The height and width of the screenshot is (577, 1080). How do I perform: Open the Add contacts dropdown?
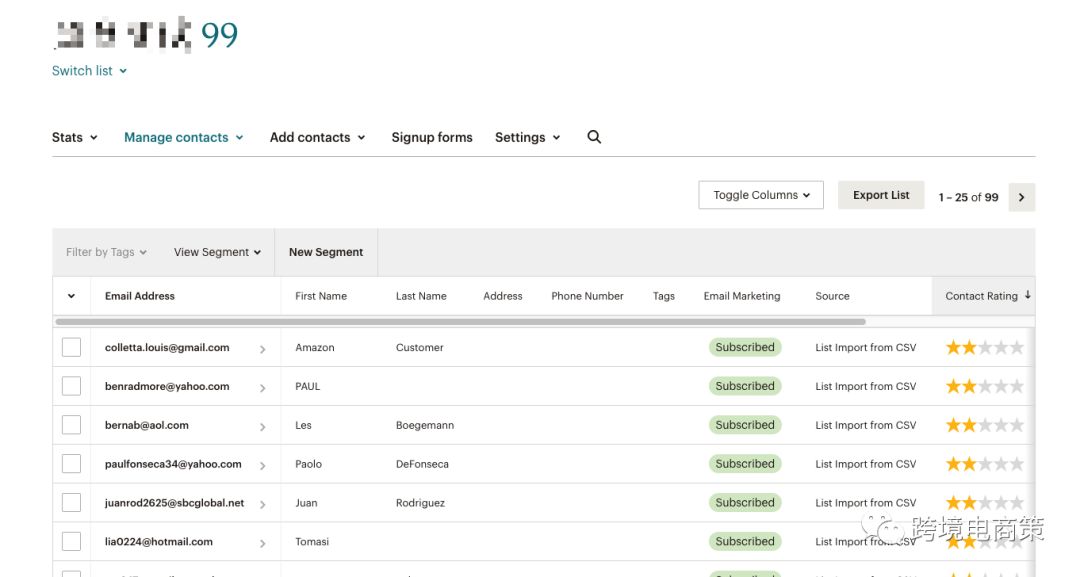click(318, 137)
